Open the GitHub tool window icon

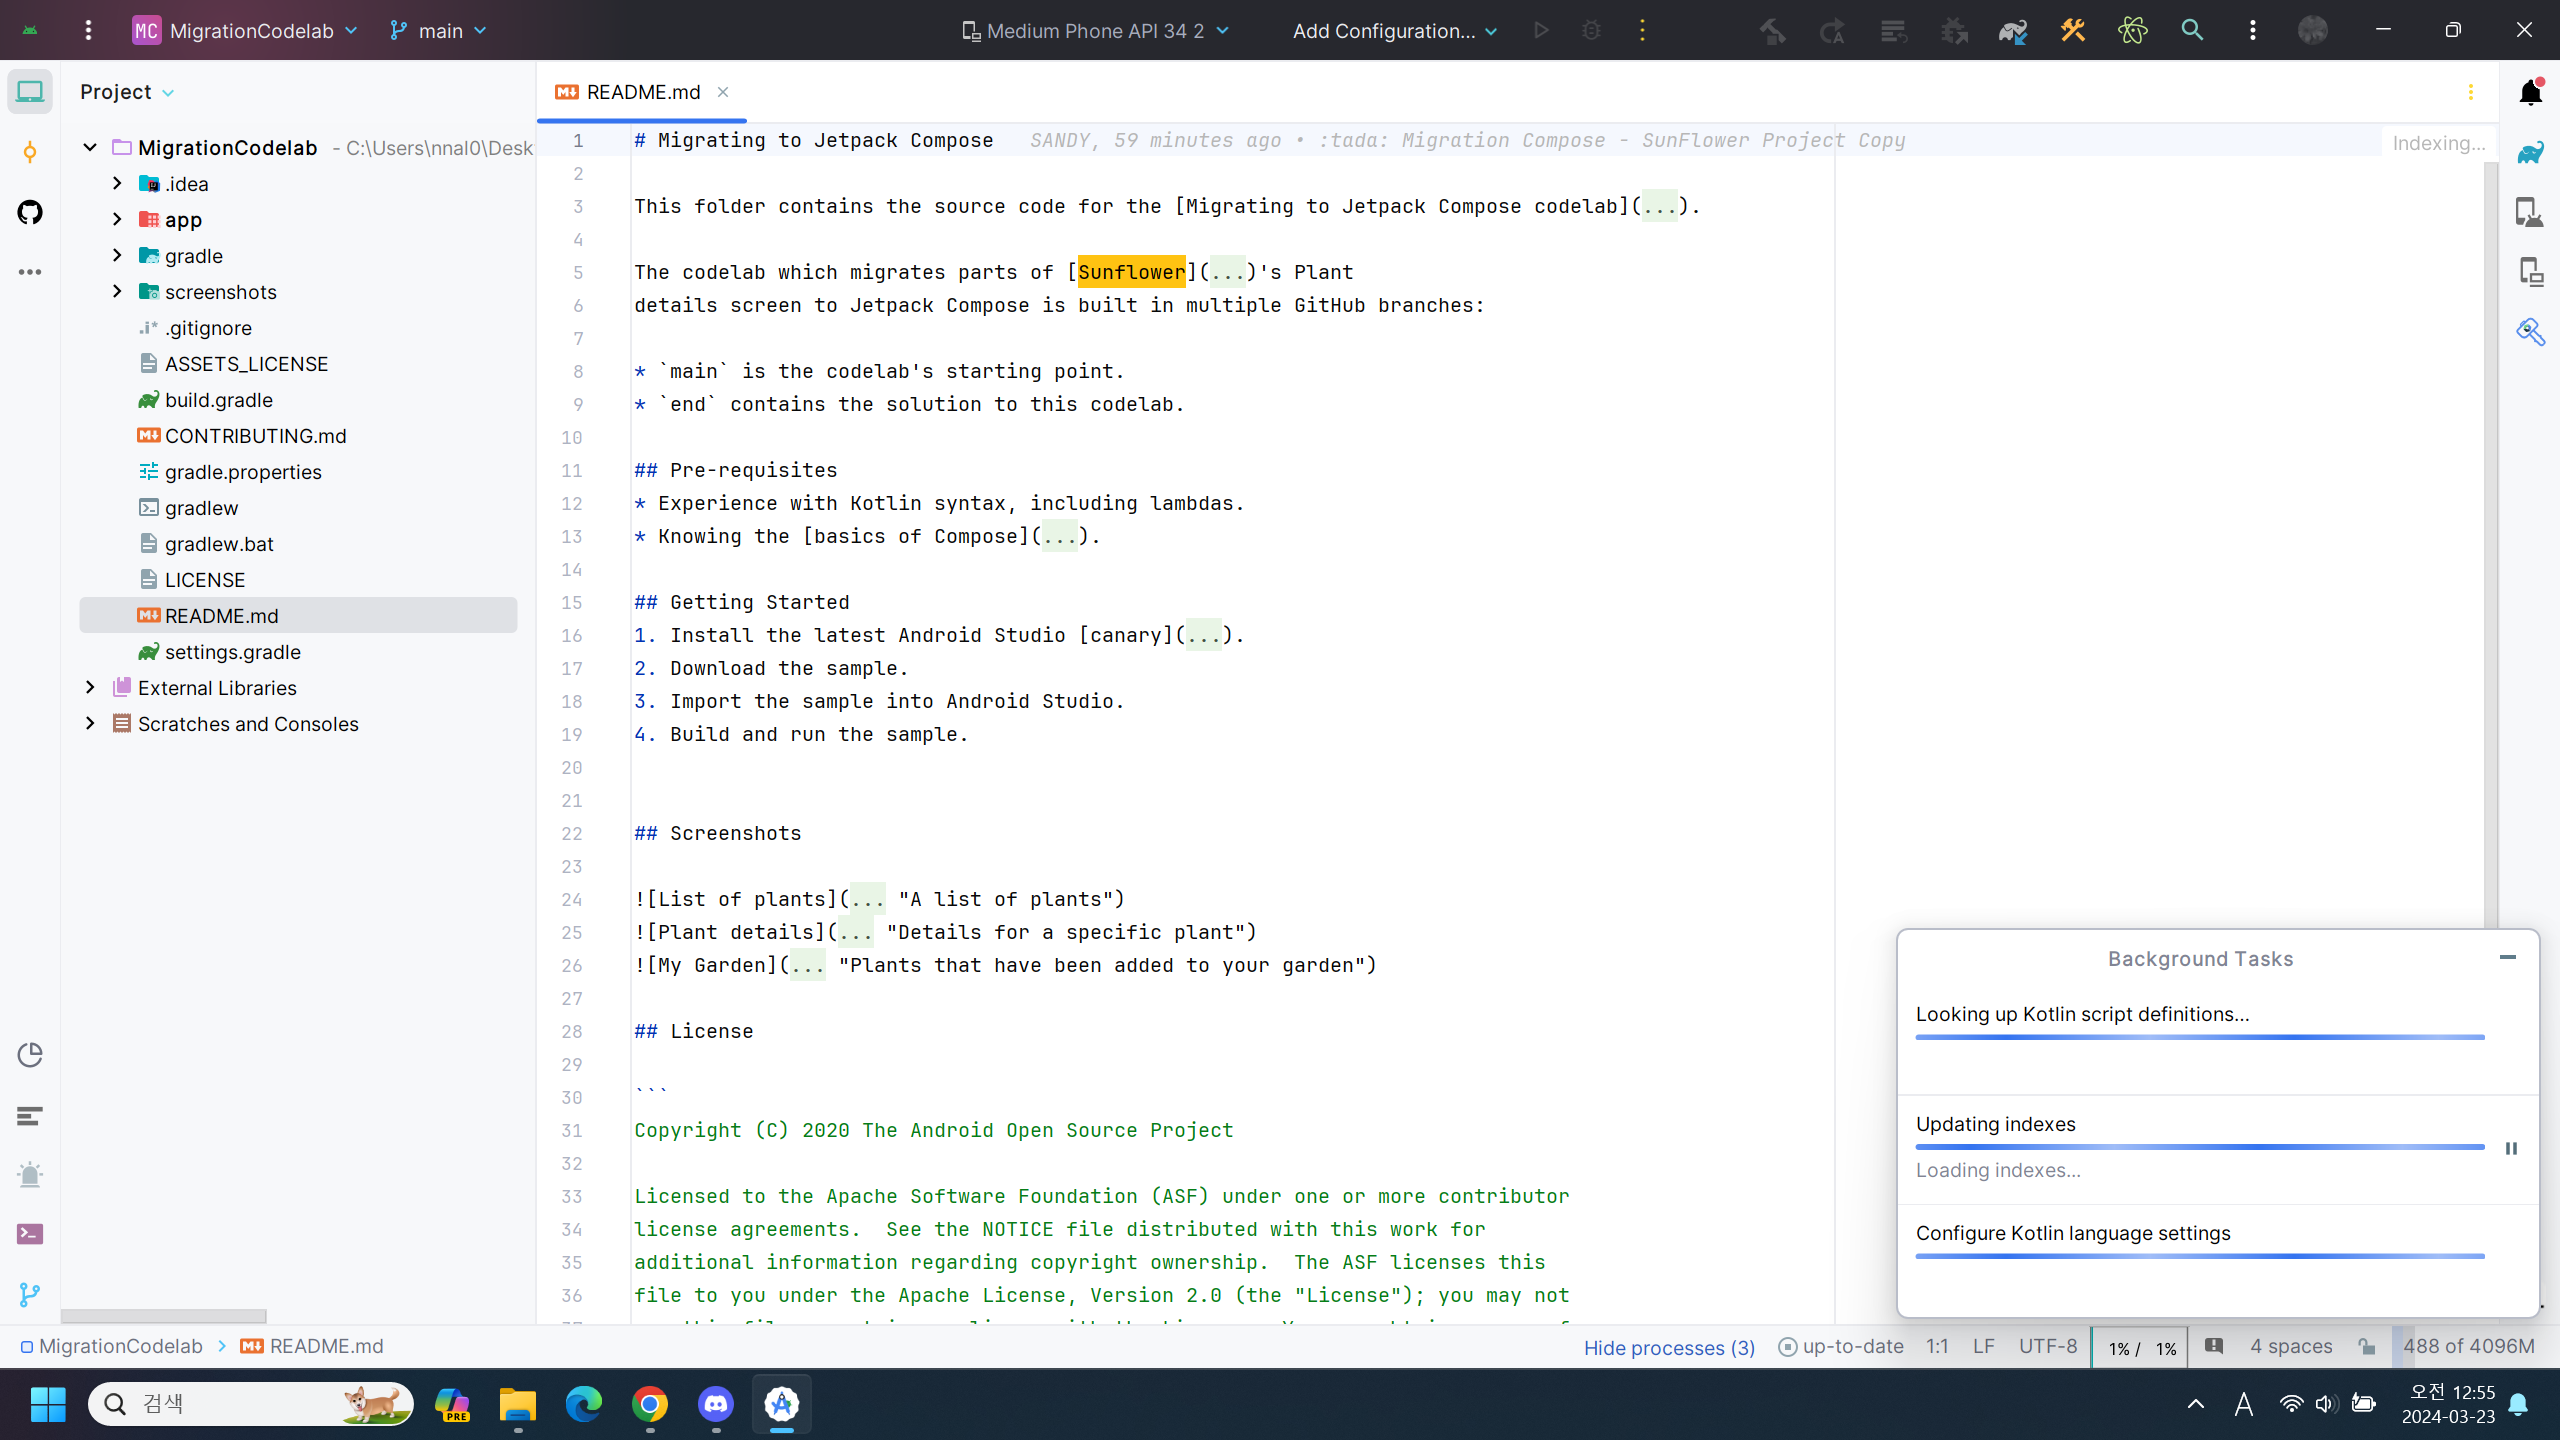[30, 212]
